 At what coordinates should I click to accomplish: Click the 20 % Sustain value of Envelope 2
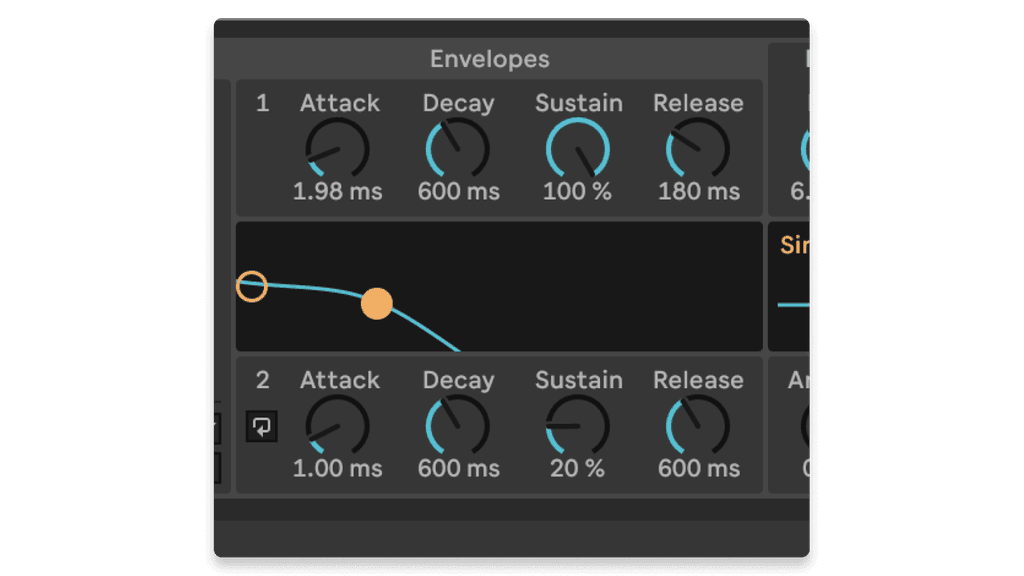[577, 468]
